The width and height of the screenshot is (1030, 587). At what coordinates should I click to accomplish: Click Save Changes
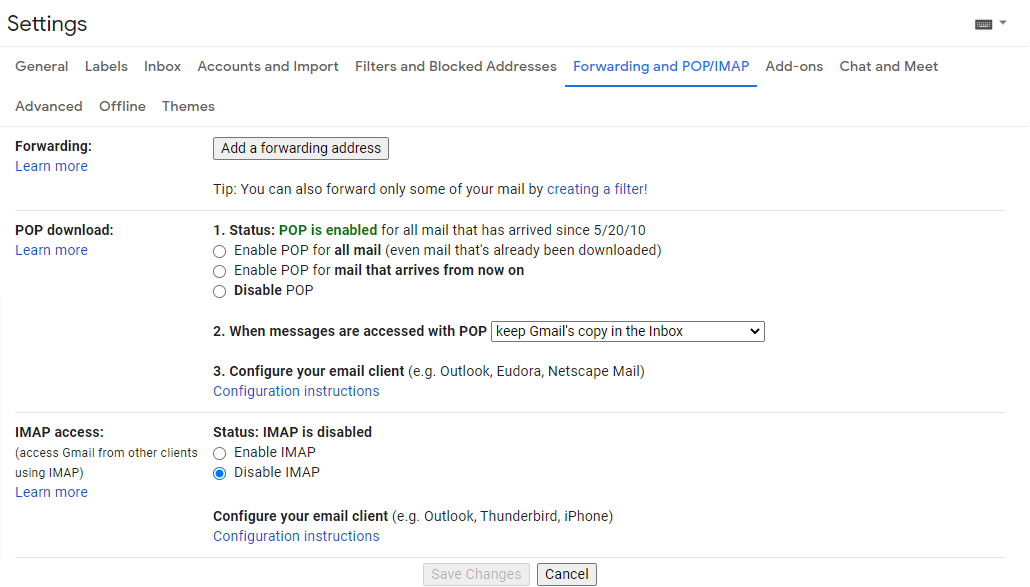476,573
